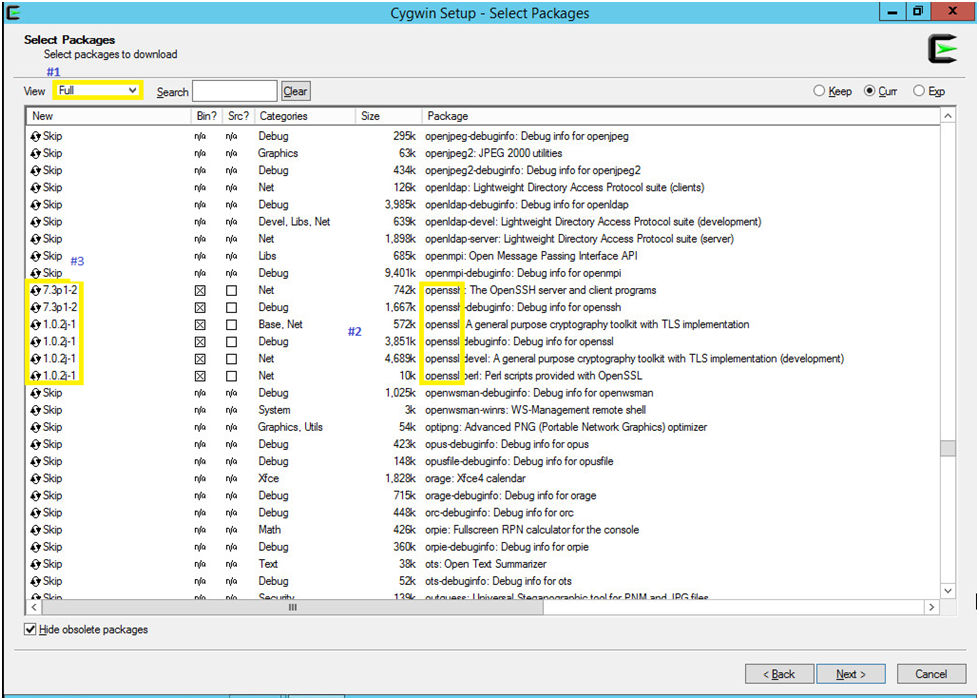Click the cycle icon for openjpeg-debuginfo row
This screenshot has height=700, width=979.
point(36,136)
